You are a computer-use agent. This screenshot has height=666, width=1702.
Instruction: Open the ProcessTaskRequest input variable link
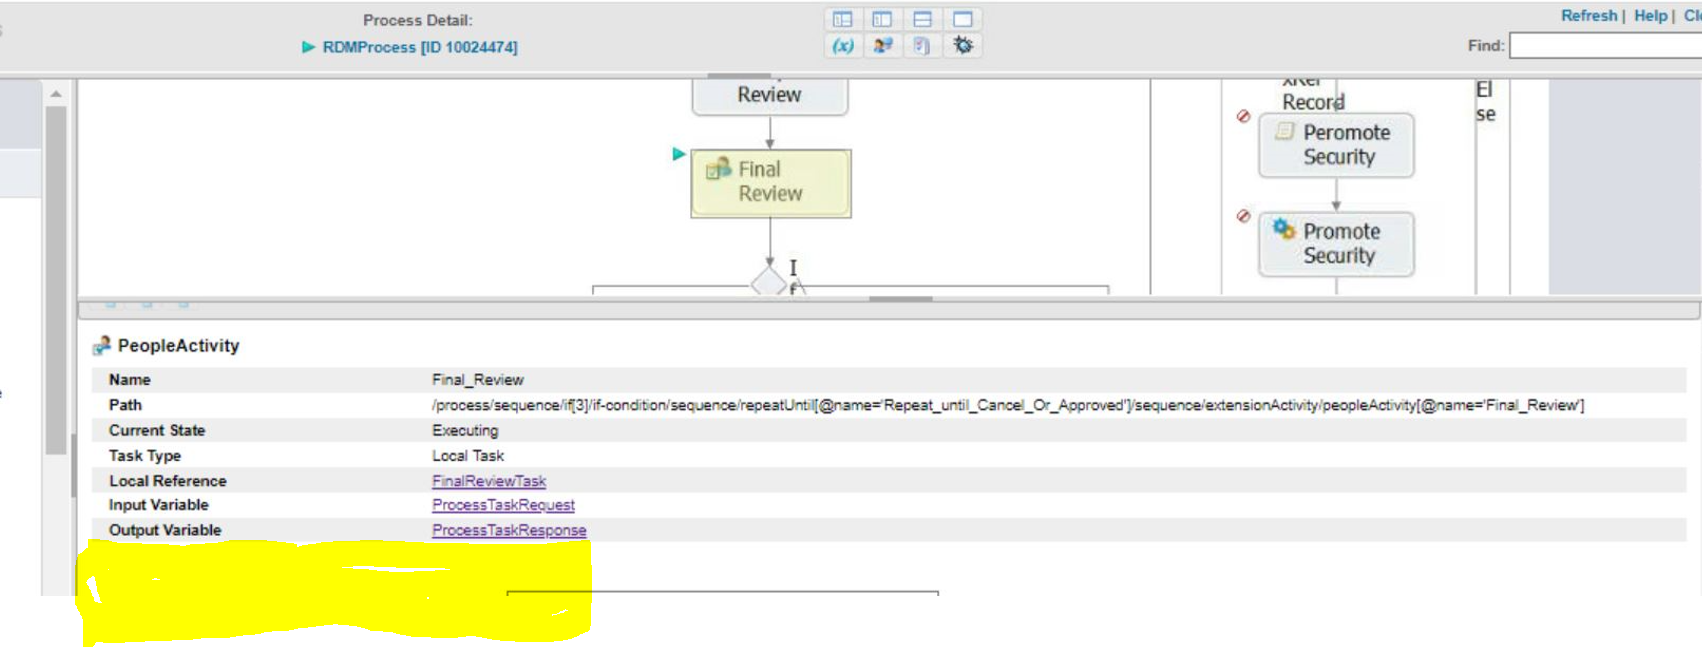tap(503, 505)
